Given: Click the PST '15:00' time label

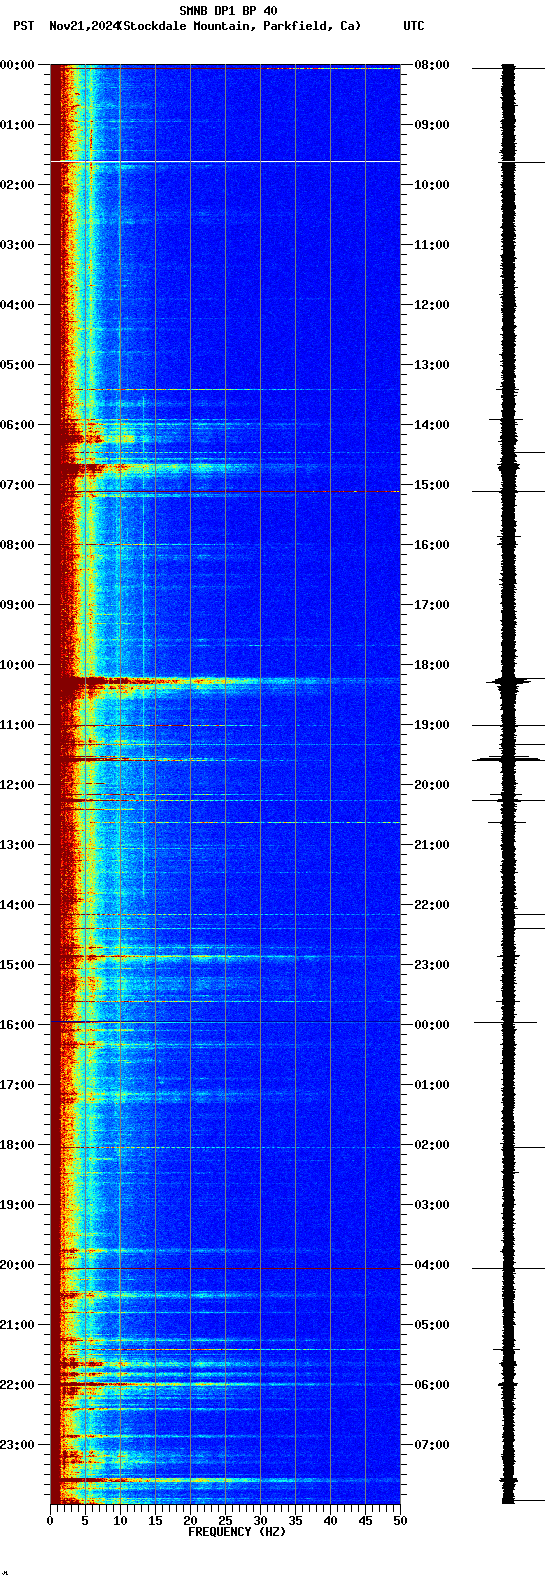Looking at the screenshot, I should tap(17, 965).
